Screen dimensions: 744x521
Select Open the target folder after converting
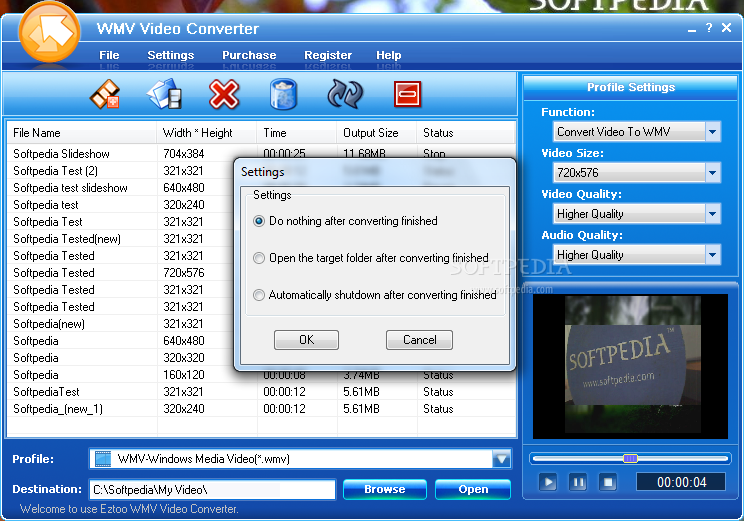pos(259,258)
